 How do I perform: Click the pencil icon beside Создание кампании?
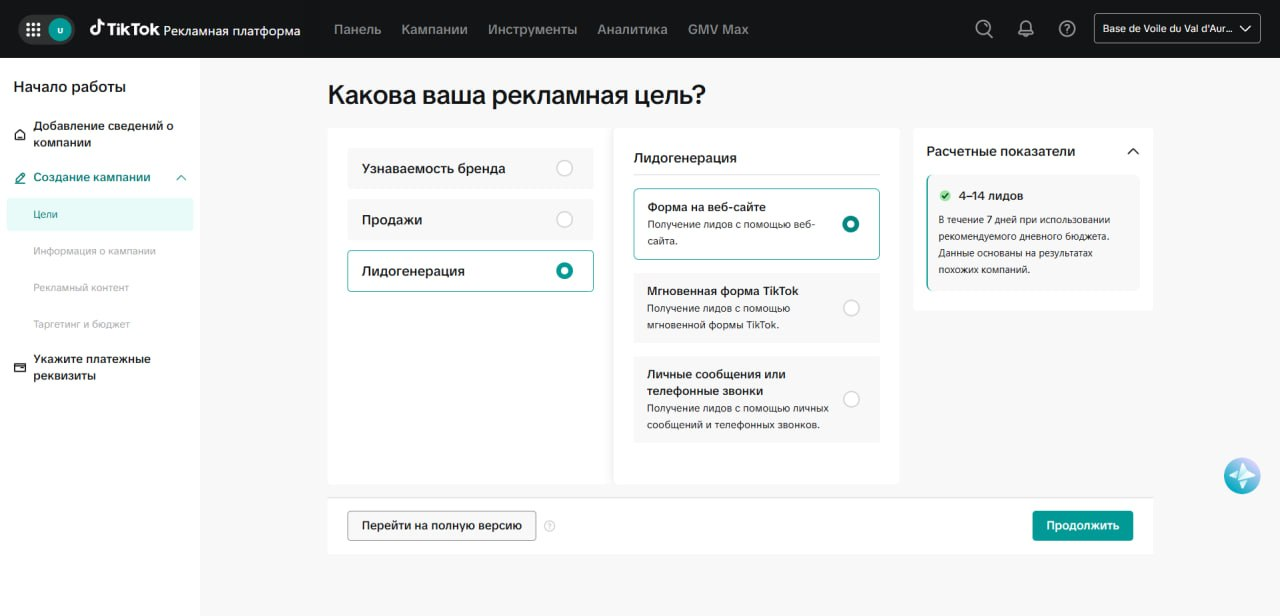(20, 178)
